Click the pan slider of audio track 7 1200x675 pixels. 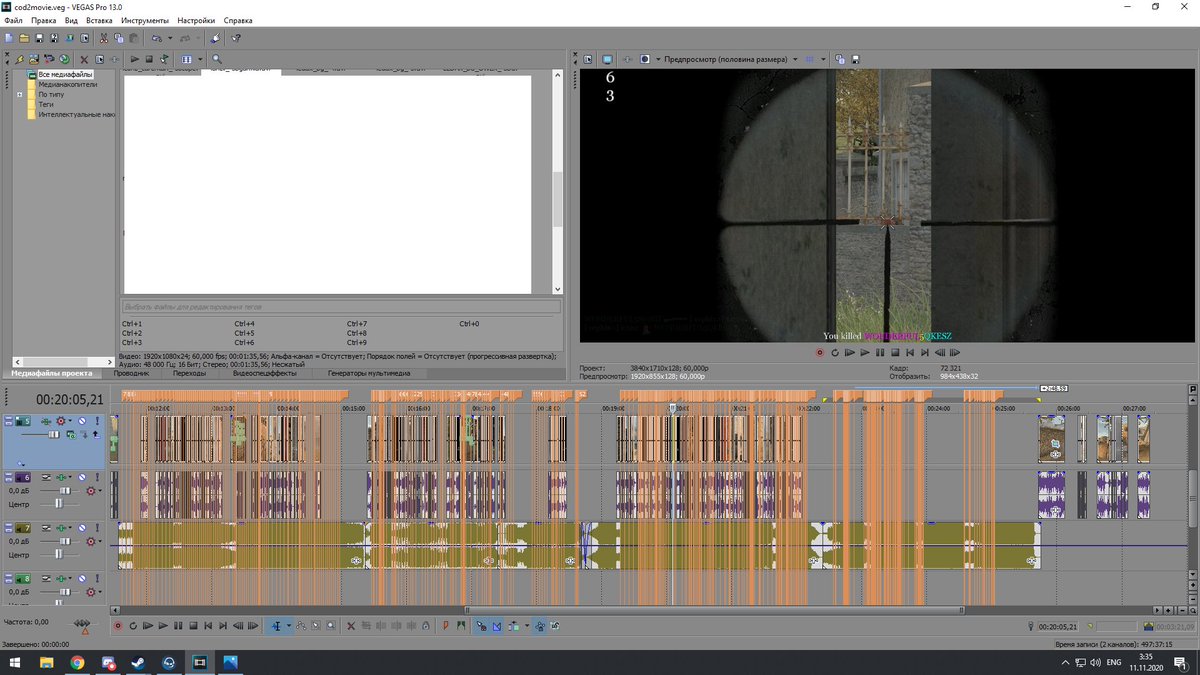point(59,554)
